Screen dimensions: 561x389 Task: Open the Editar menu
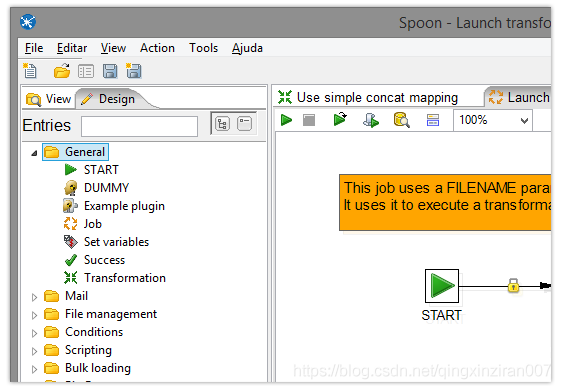(72, 48)
